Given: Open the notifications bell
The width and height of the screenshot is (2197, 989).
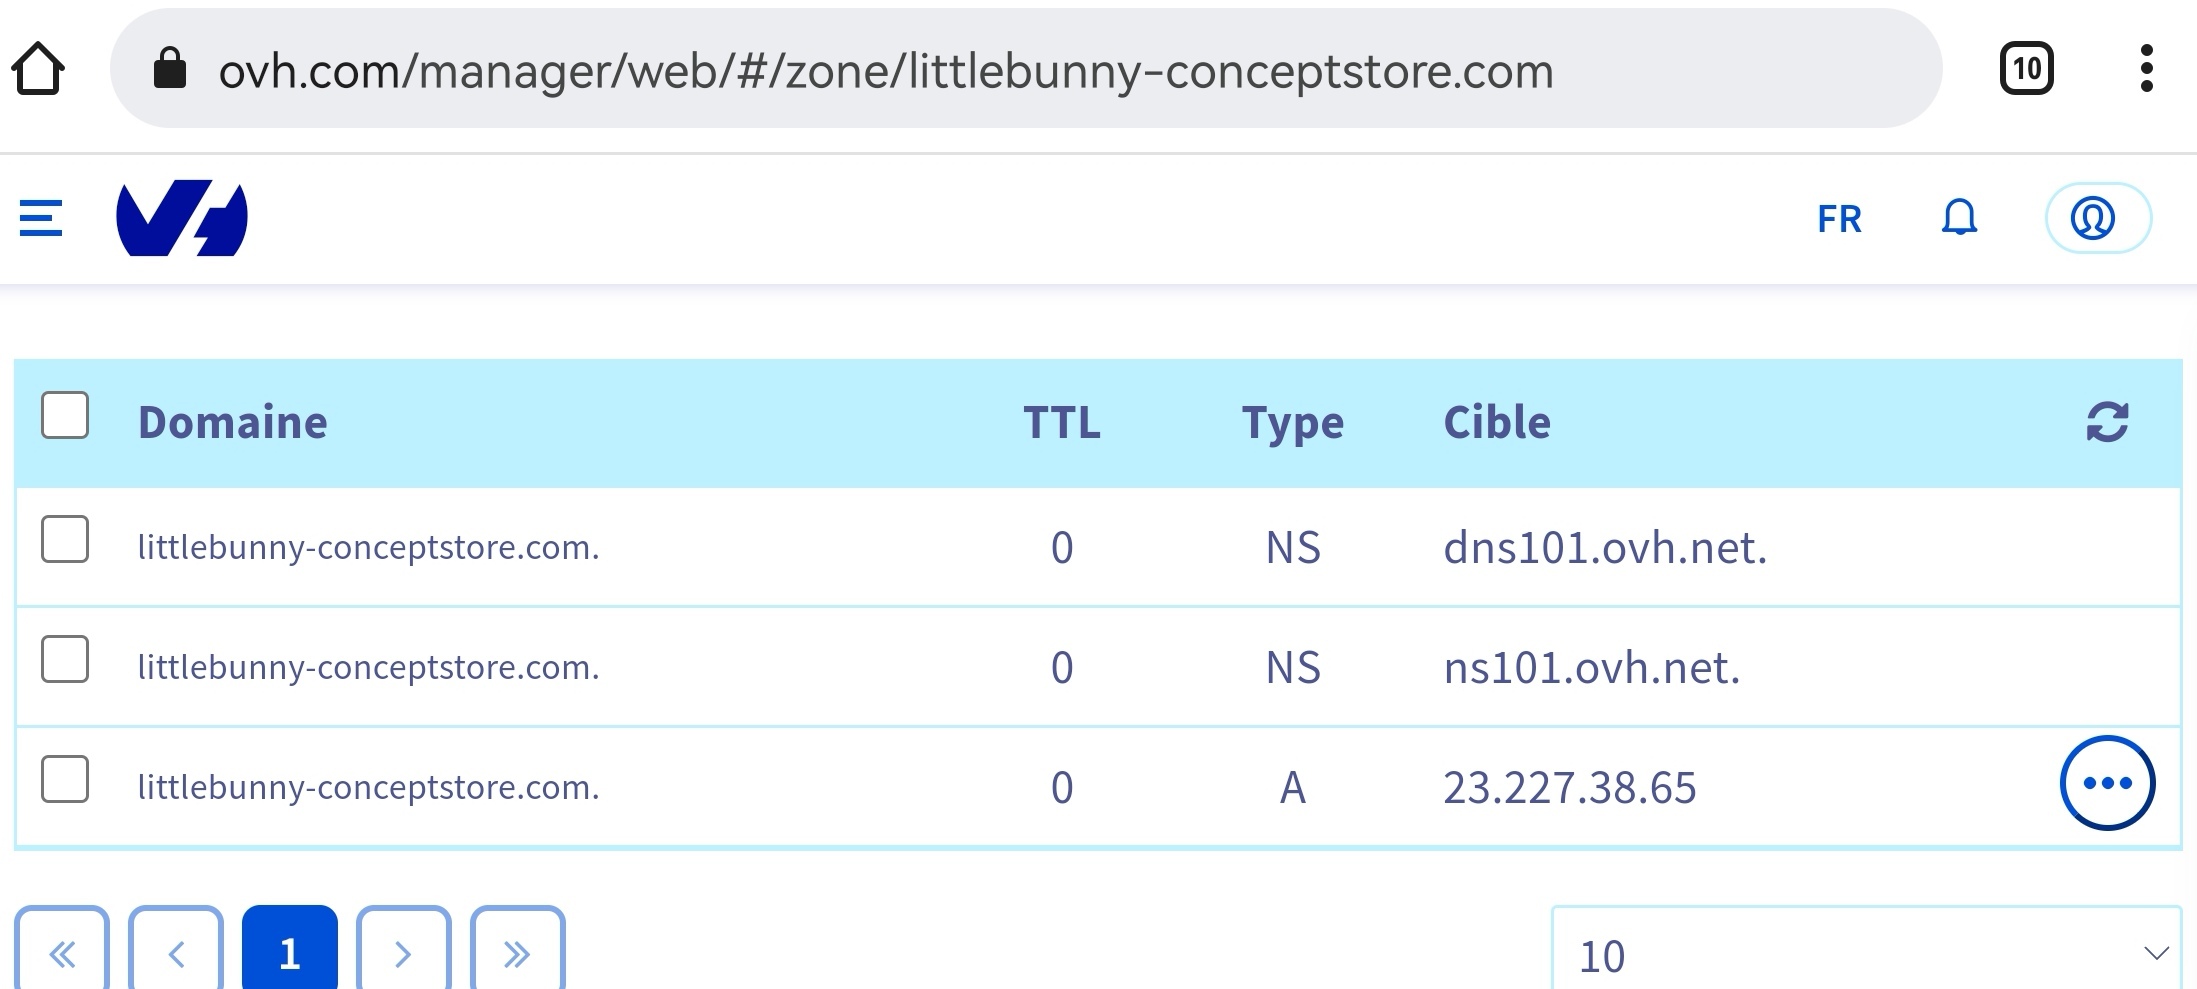Looking at the screenshot, I should [x=1959, y=217].
